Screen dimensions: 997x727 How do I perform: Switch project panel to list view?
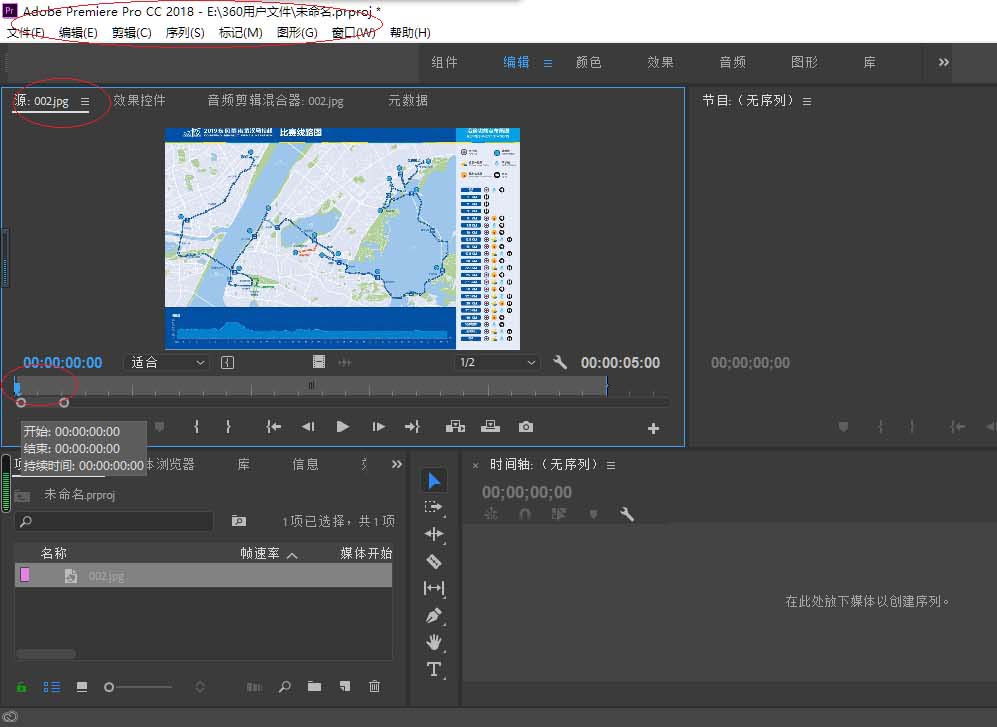(51, 687)
